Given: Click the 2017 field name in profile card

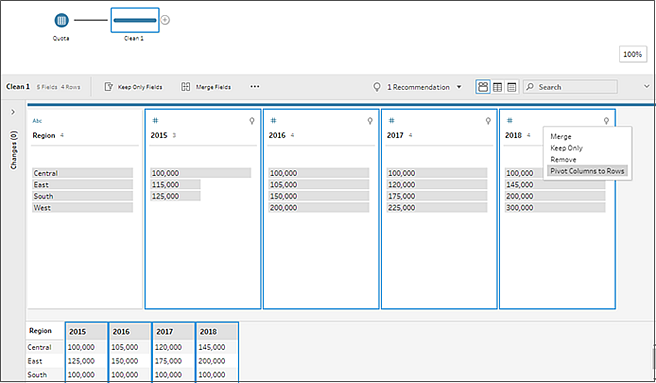Looking at the screenshot, I should pos(395,135).
